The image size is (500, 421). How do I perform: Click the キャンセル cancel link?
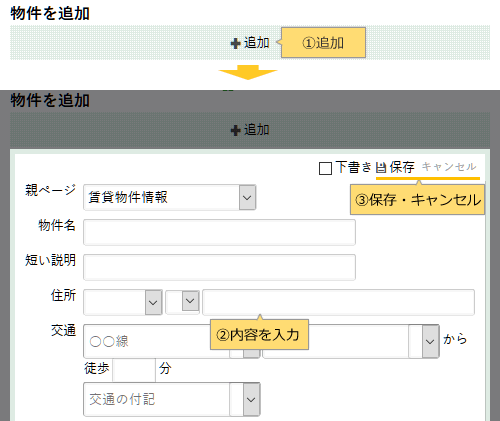(x=449, y=167)
